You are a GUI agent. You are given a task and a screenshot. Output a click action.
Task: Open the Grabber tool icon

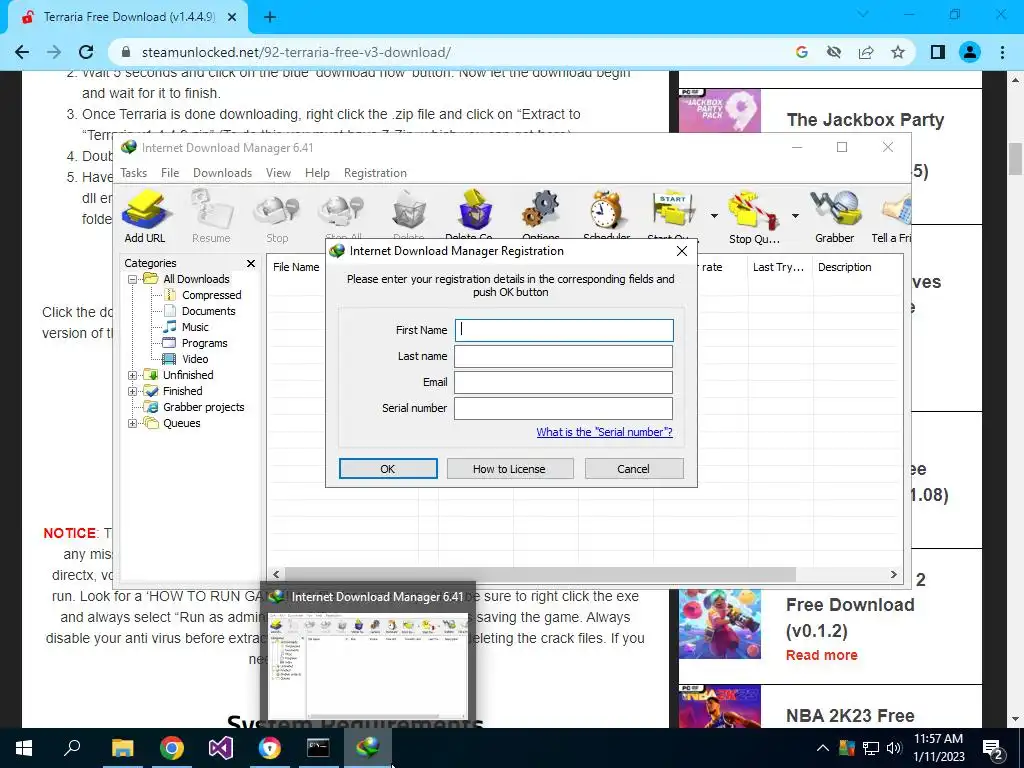click(x=835, y=216)
